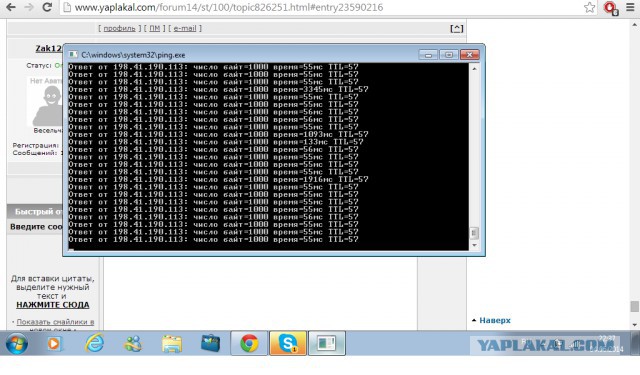Click the console scrollbar thumb
The height and width of the screenshot is (375, 640).
pos(474,233)
